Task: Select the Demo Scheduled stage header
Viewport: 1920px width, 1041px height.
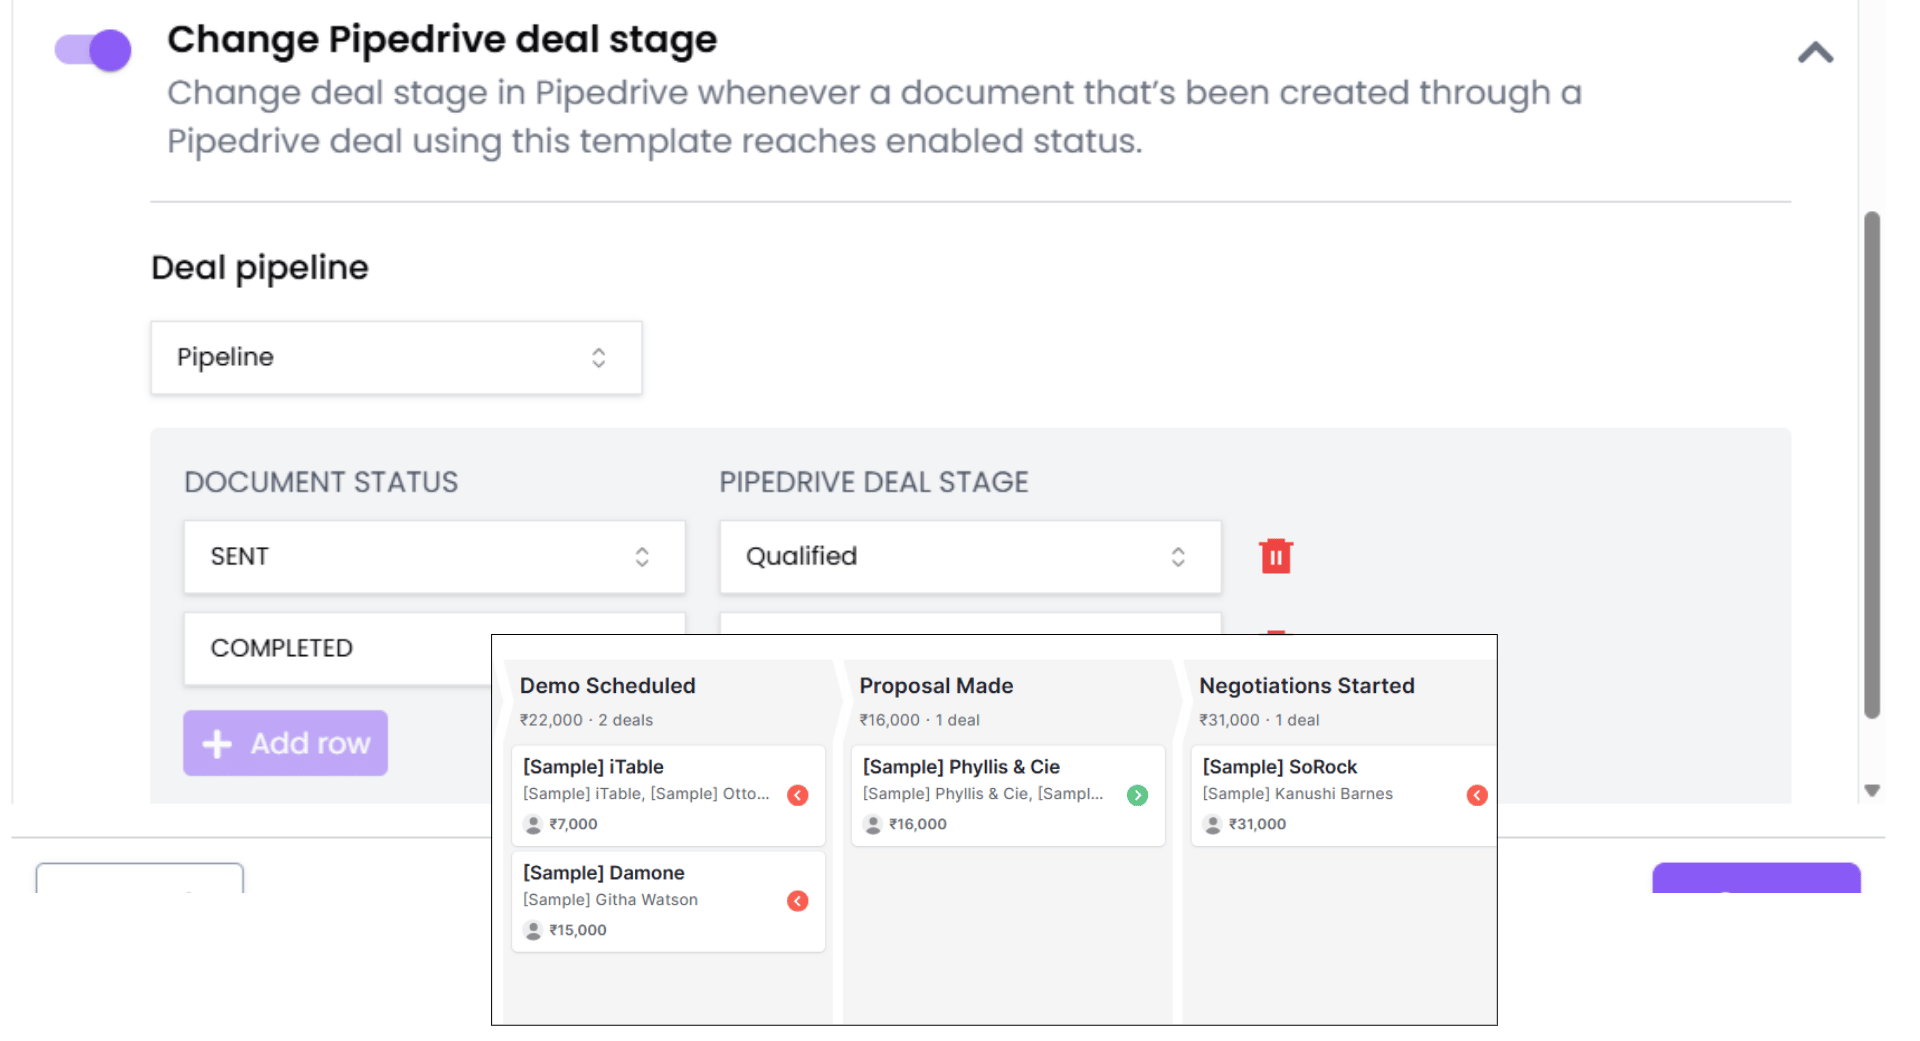Action: coord(607,686)
